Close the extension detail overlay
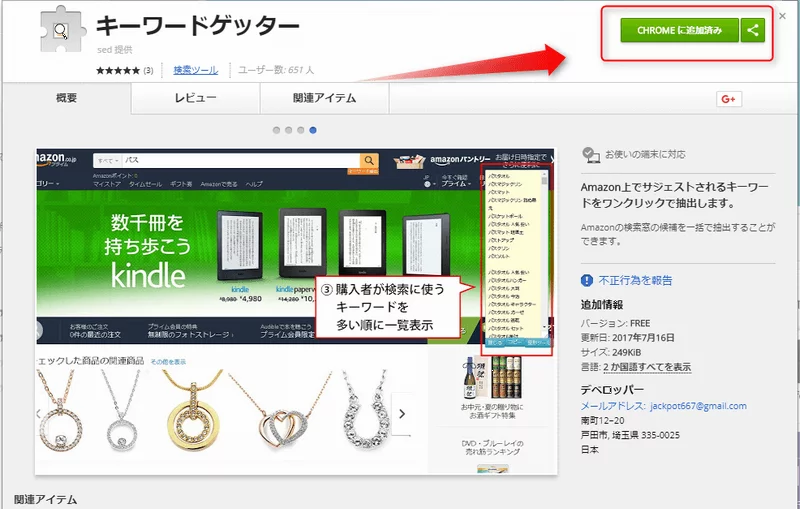 coord(782,14)
